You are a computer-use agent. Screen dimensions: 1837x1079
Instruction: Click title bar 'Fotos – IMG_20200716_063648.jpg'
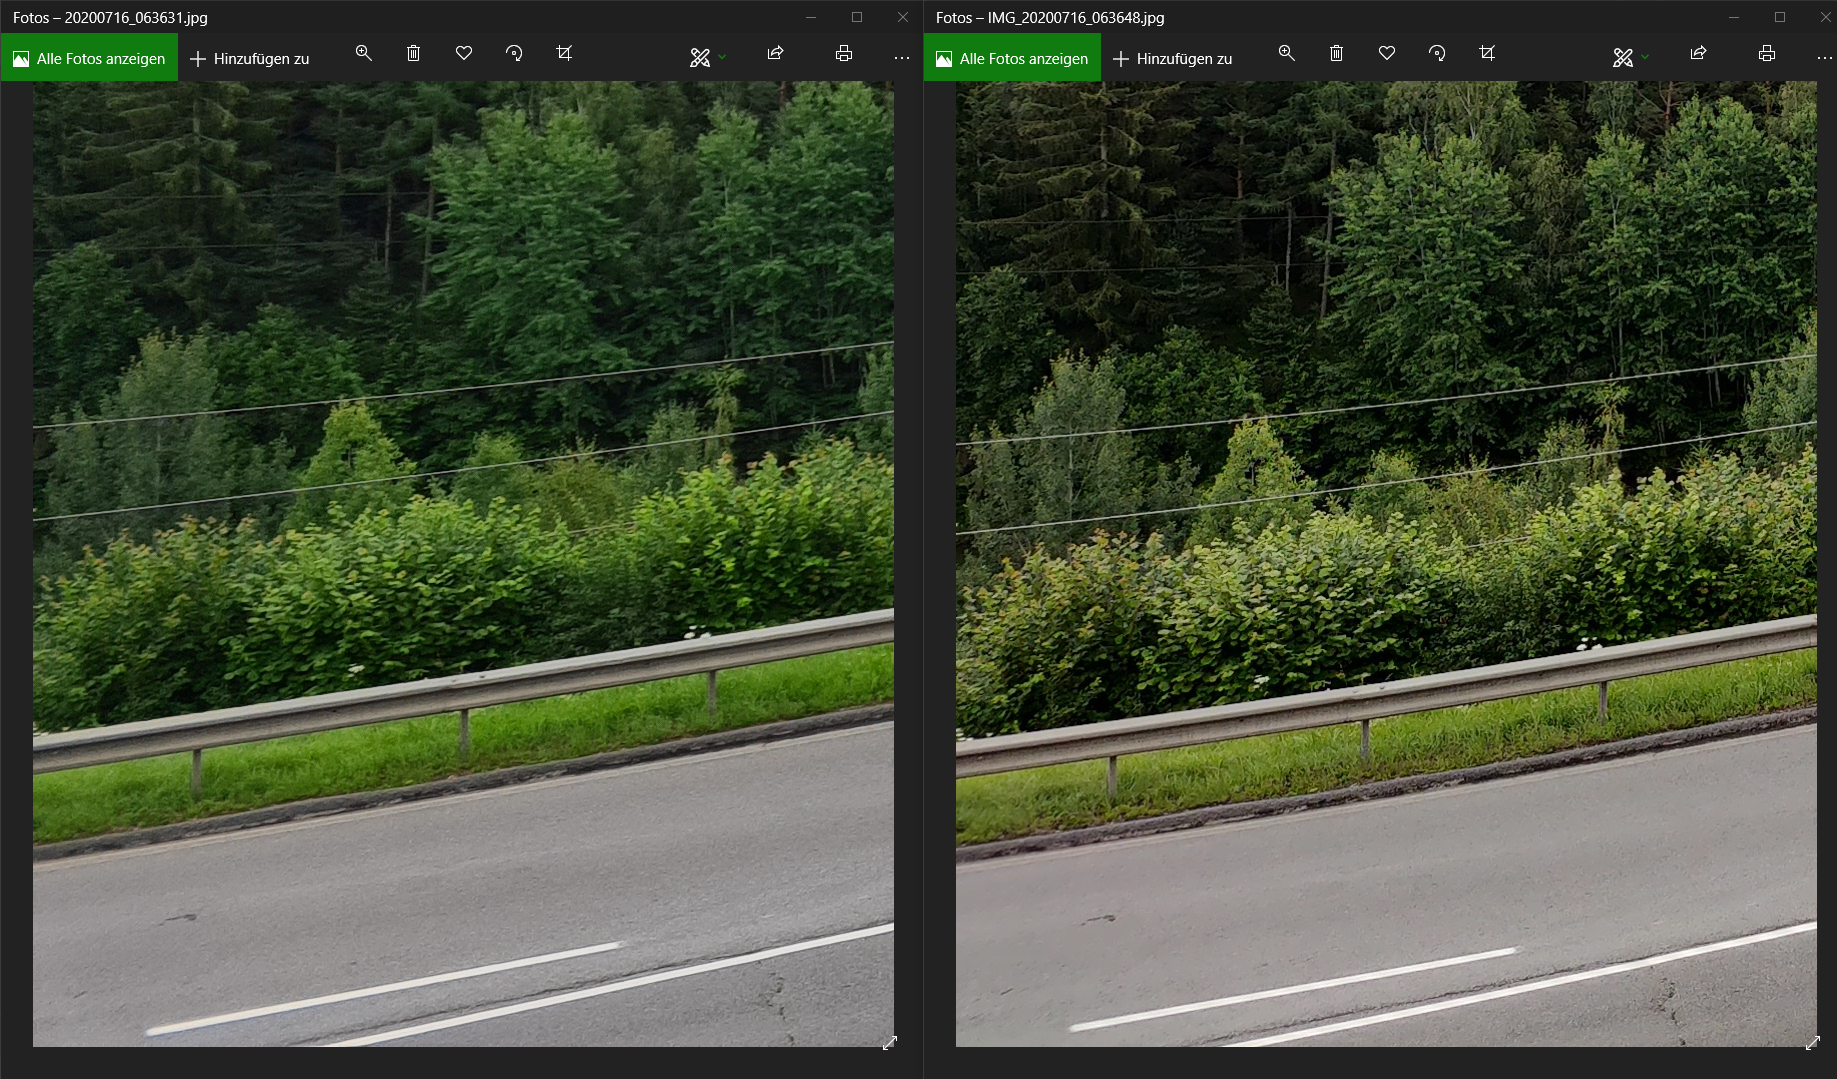tap(1050, 17)
